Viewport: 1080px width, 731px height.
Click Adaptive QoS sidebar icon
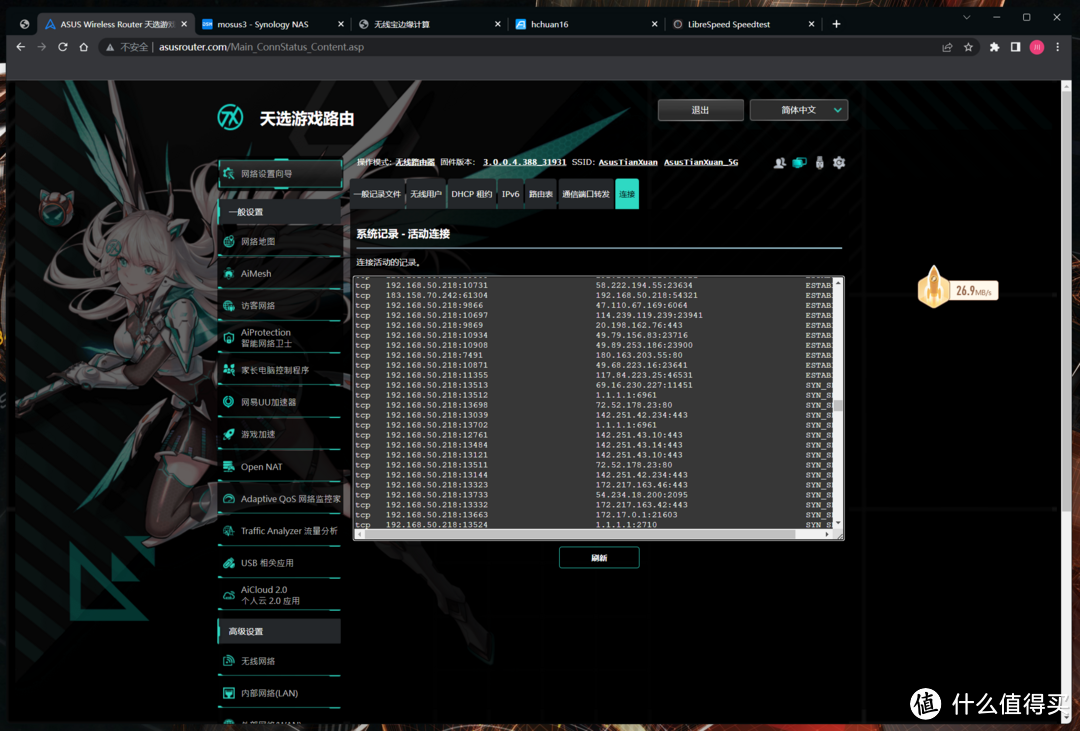click(229, 499)
